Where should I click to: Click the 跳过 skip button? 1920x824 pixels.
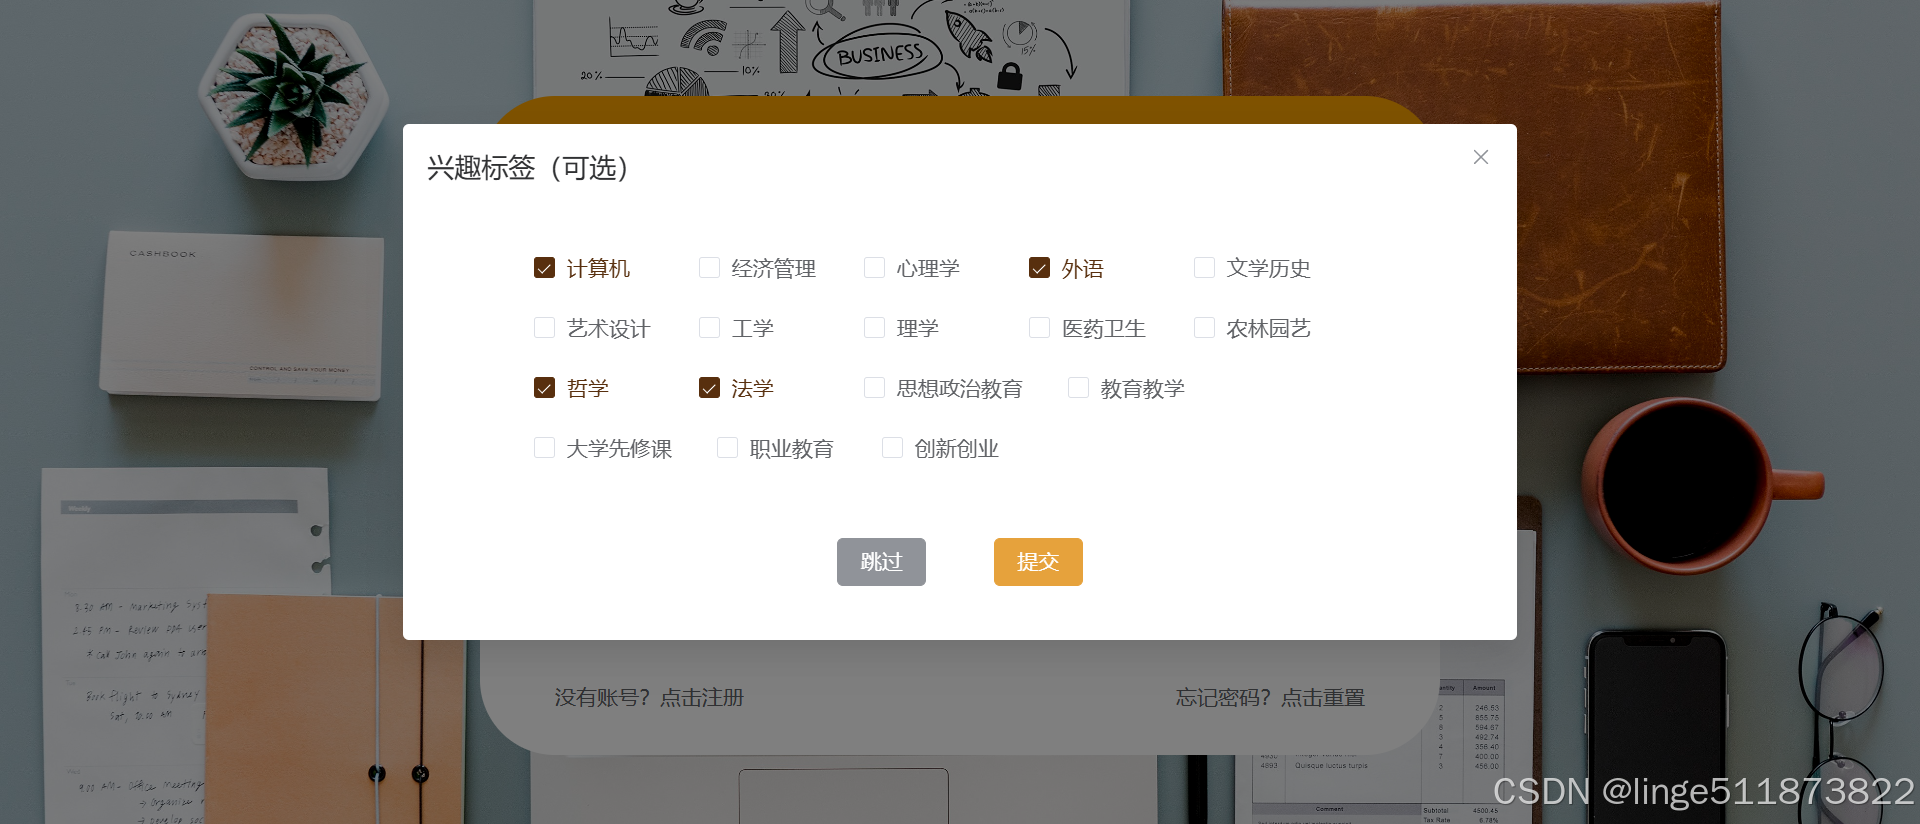click(881, 562)
